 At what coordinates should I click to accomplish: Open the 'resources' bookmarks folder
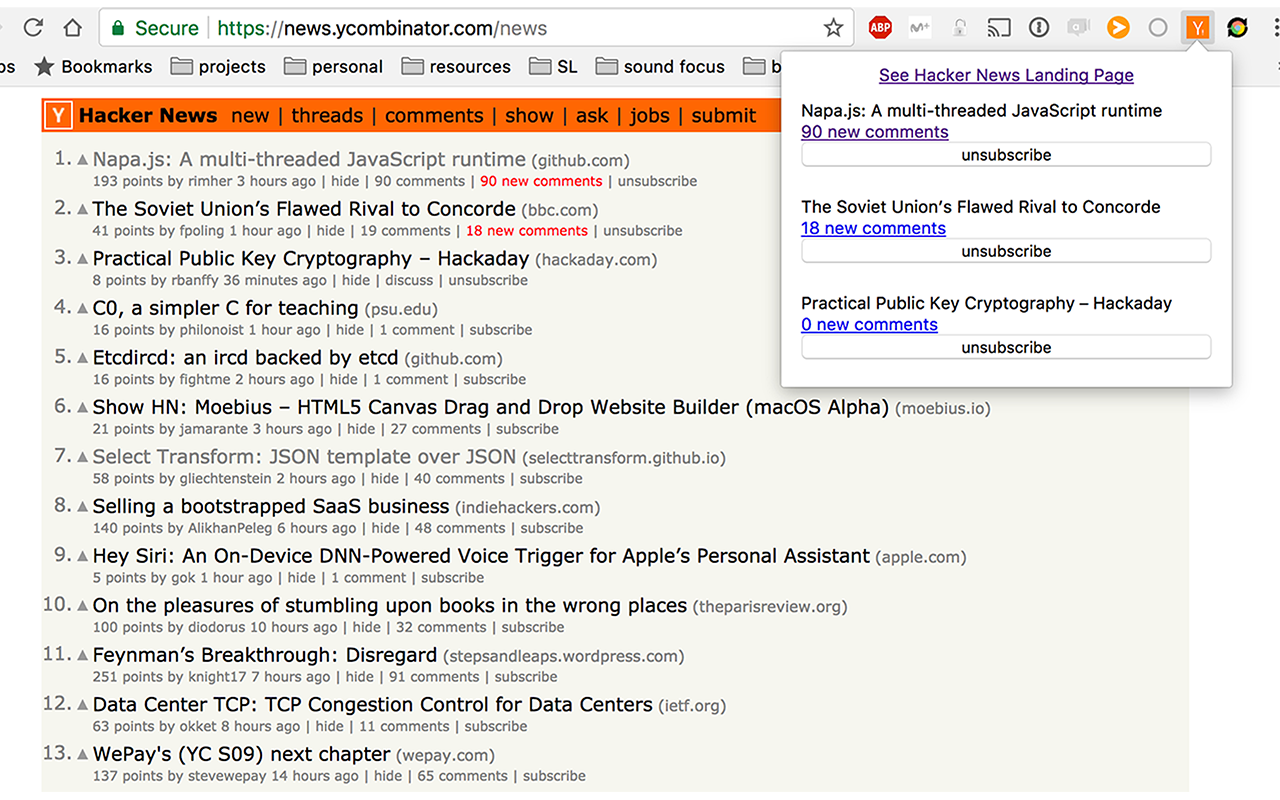click(456, 67)
